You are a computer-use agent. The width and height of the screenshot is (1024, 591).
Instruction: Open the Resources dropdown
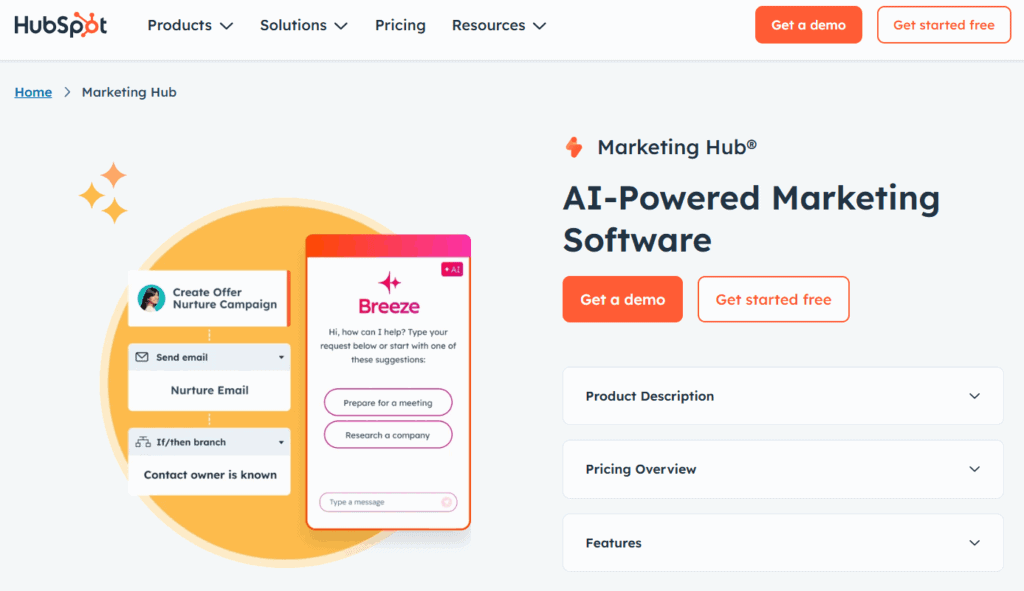(498, 25)
